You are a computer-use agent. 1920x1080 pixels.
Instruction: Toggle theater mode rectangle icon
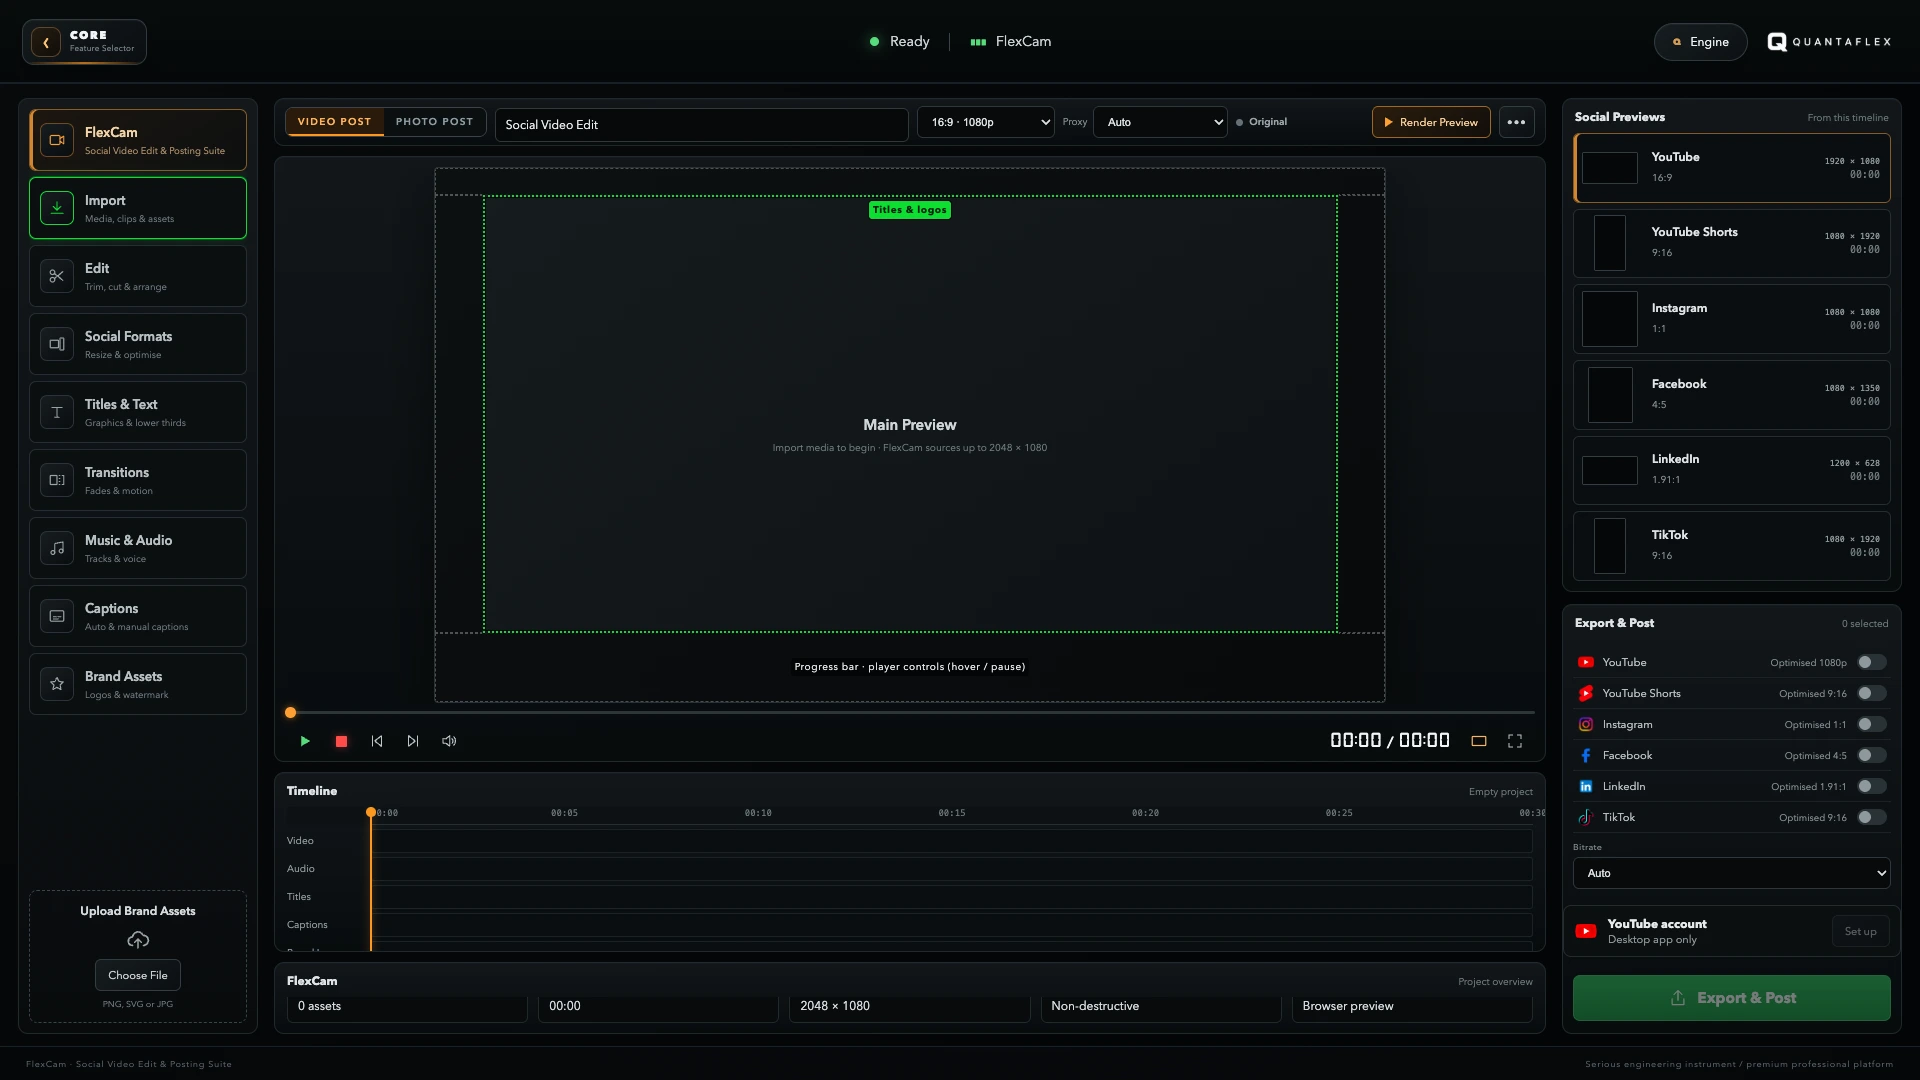click(x=1479, y=741)
